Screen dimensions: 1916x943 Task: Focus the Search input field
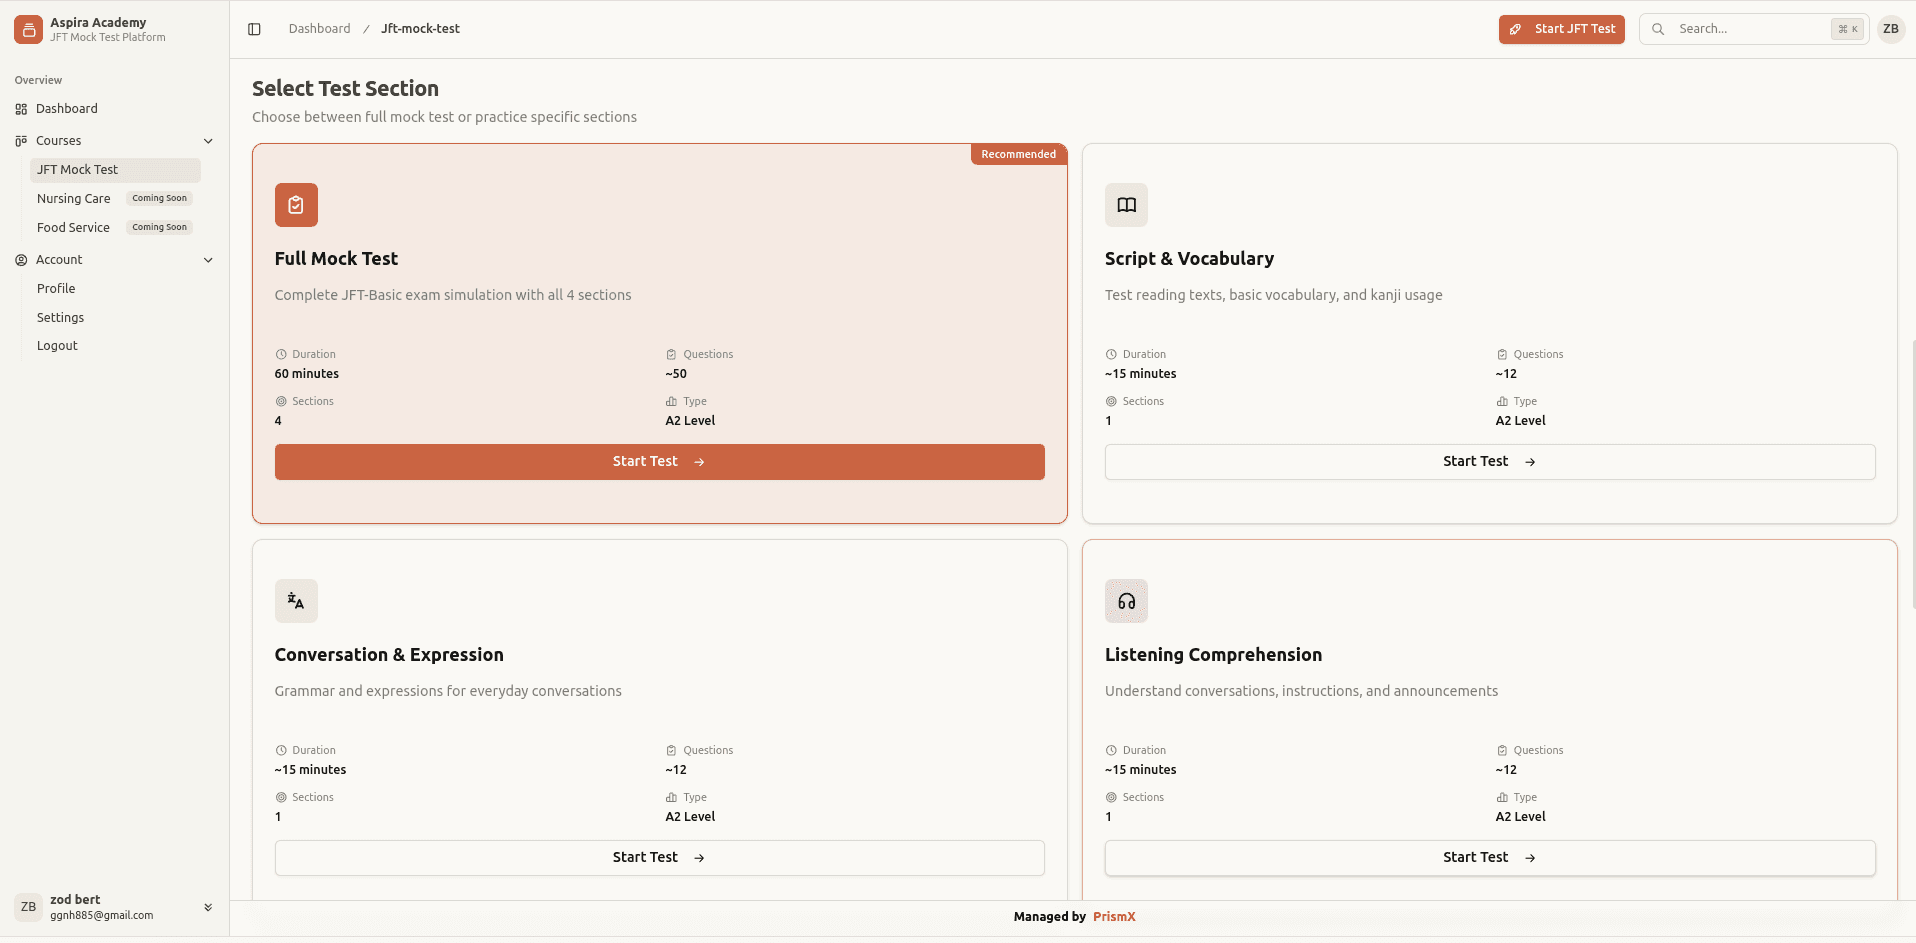[1754, 29]
